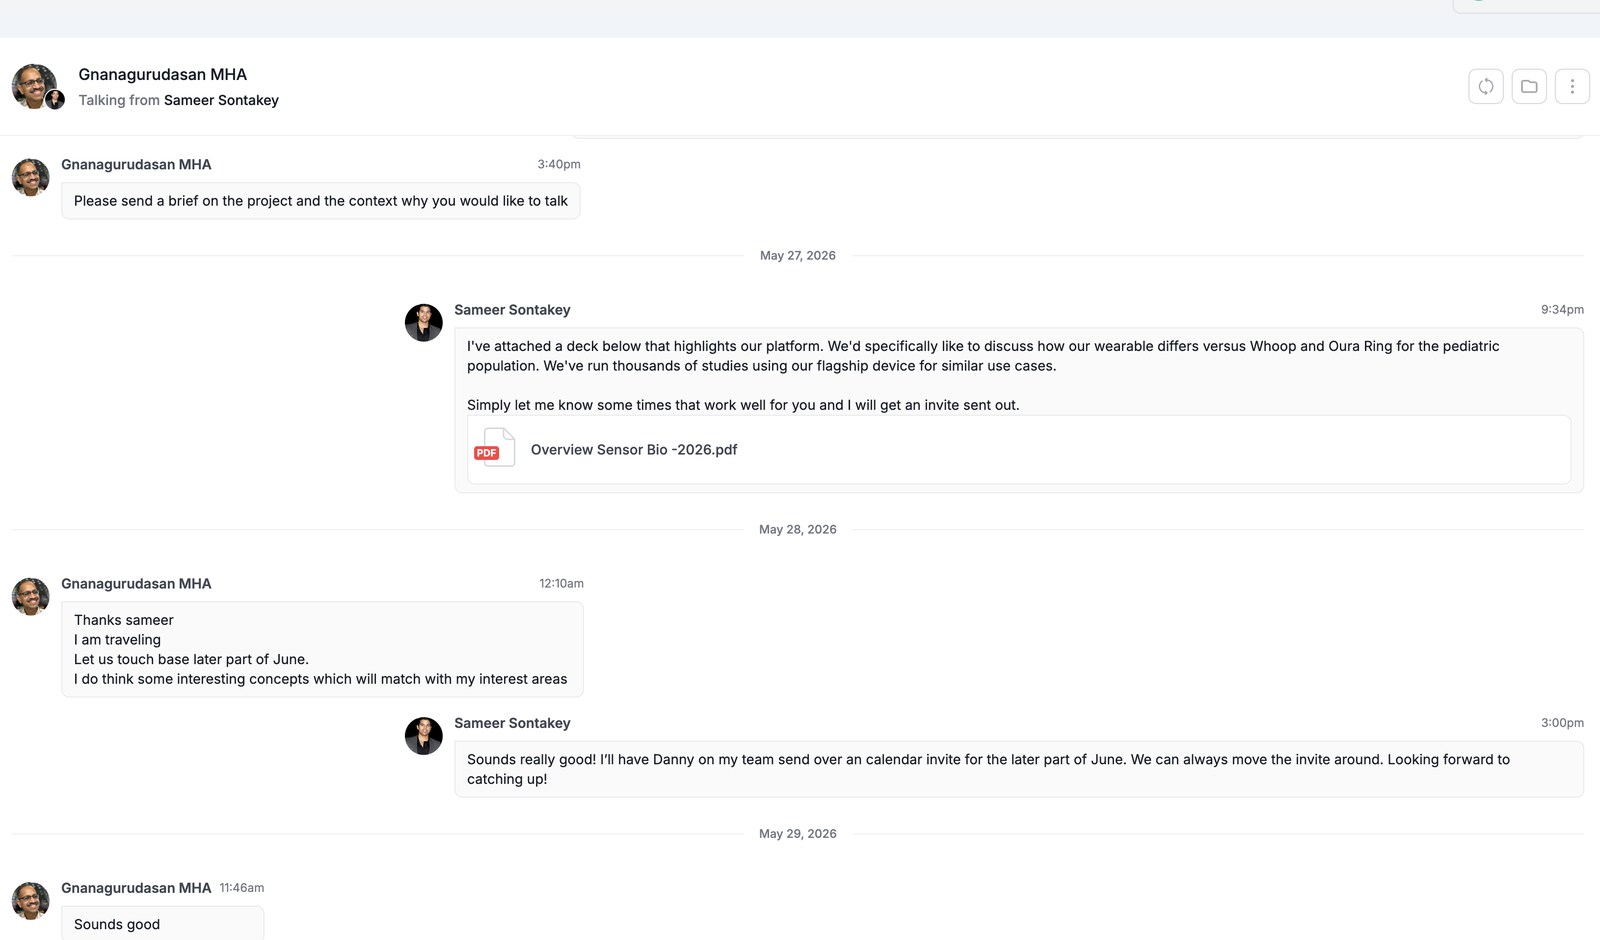Screen dimensions: 1600x940
Task: Click the 11:46am timestamp
Action: [x=242, y=888]
